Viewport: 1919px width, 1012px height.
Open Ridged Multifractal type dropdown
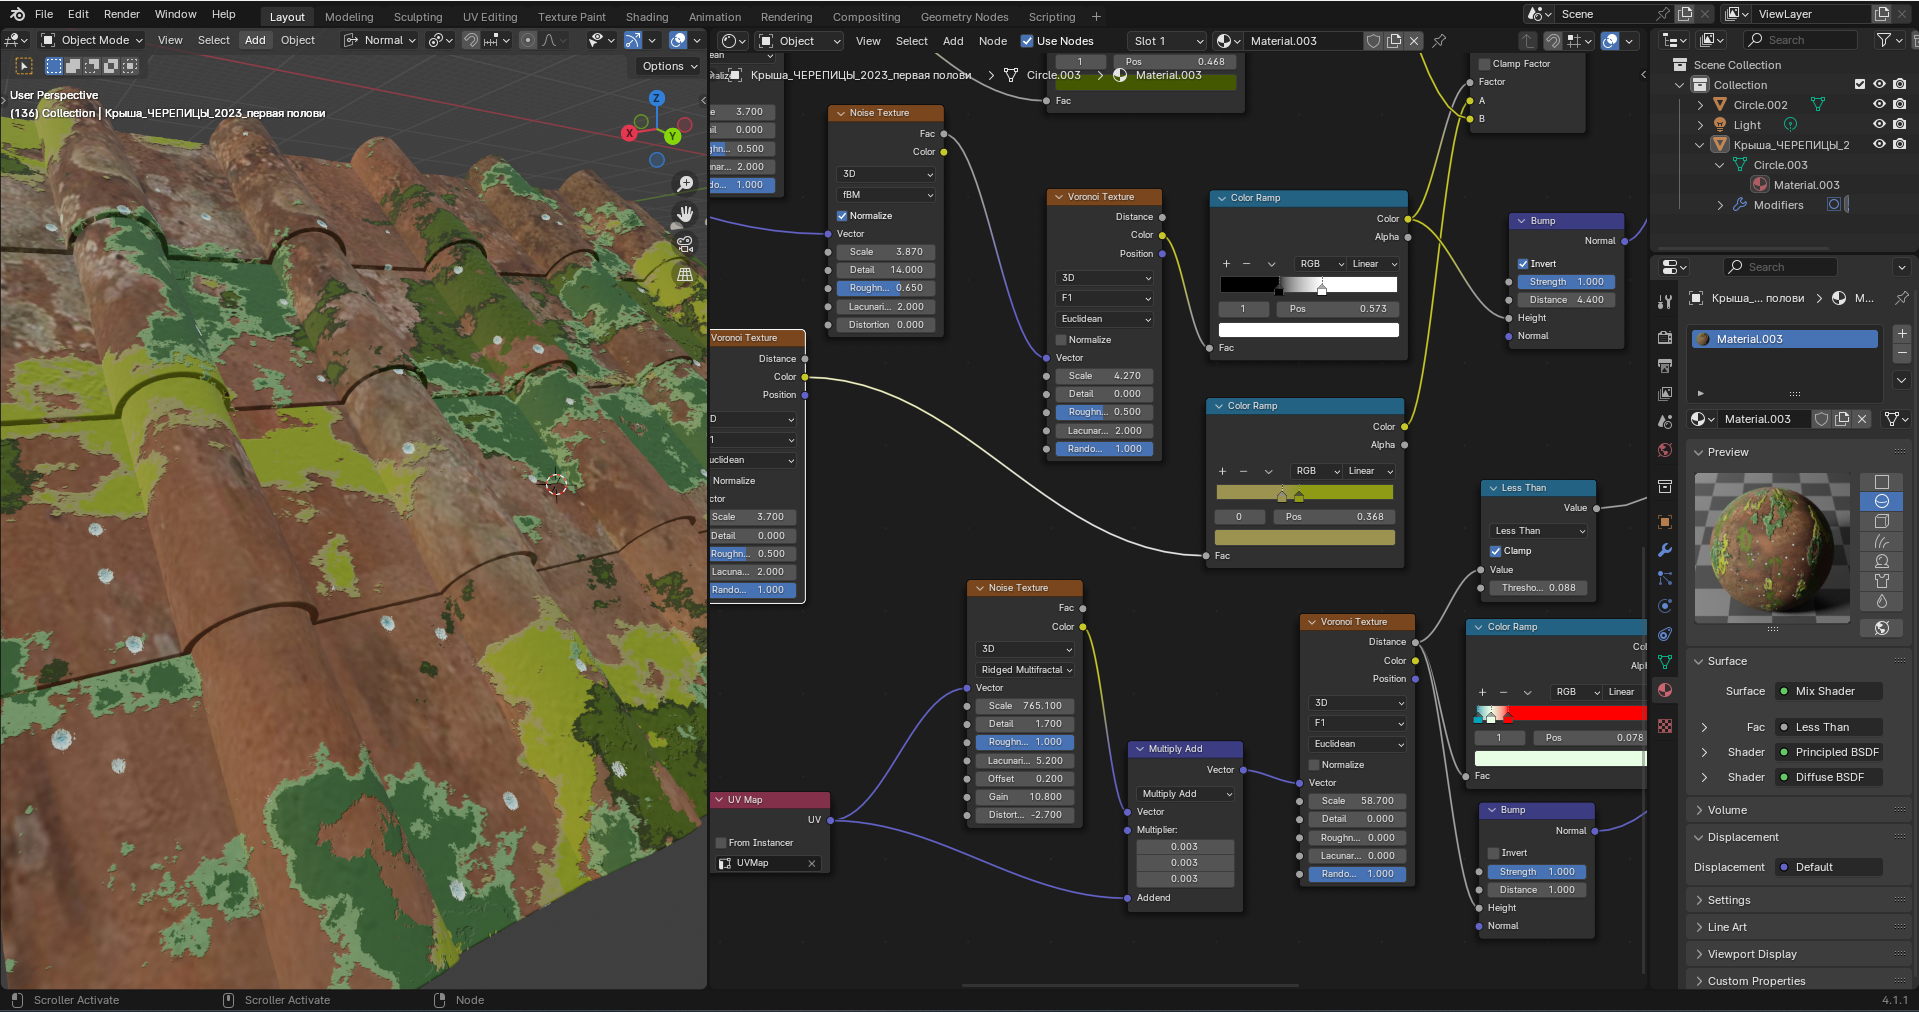click(x=1026, y=670)
